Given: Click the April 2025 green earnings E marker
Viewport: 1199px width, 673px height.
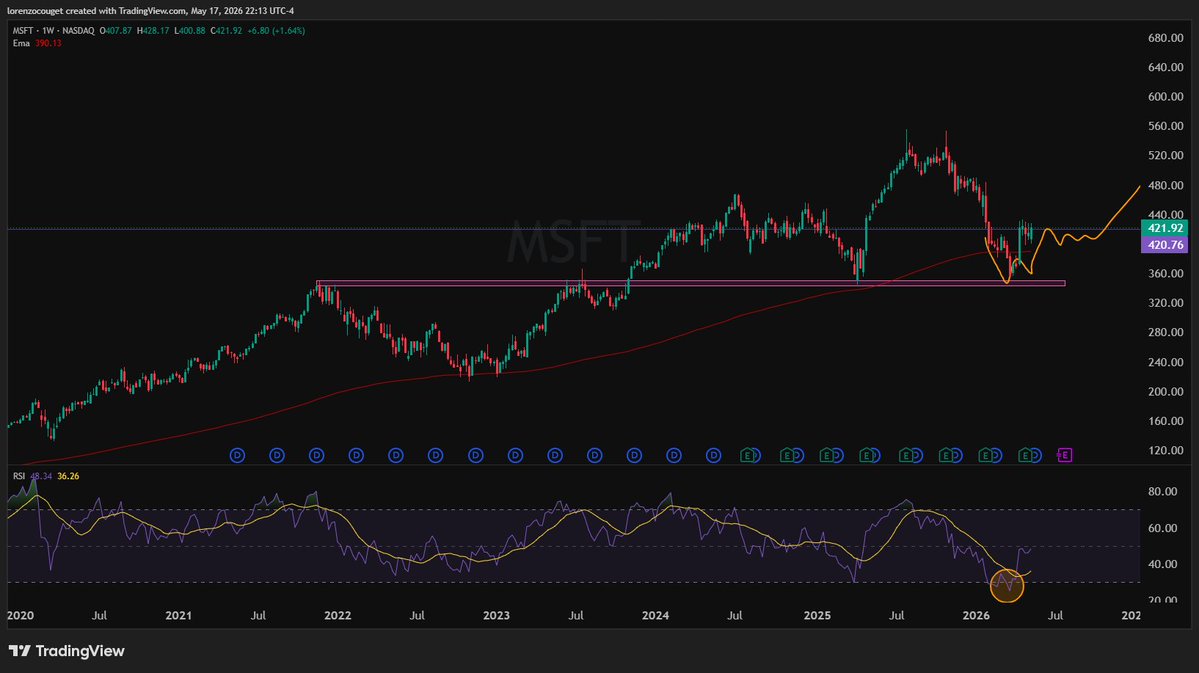Looking at the screenshot, I should point(866,455).
